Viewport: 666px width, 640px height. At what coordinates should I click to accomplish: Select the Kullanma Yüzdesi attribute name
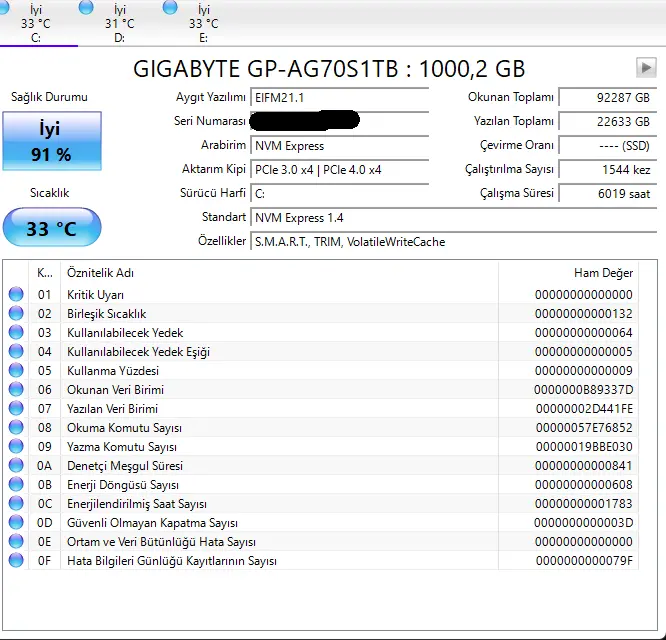click(113, 371)
